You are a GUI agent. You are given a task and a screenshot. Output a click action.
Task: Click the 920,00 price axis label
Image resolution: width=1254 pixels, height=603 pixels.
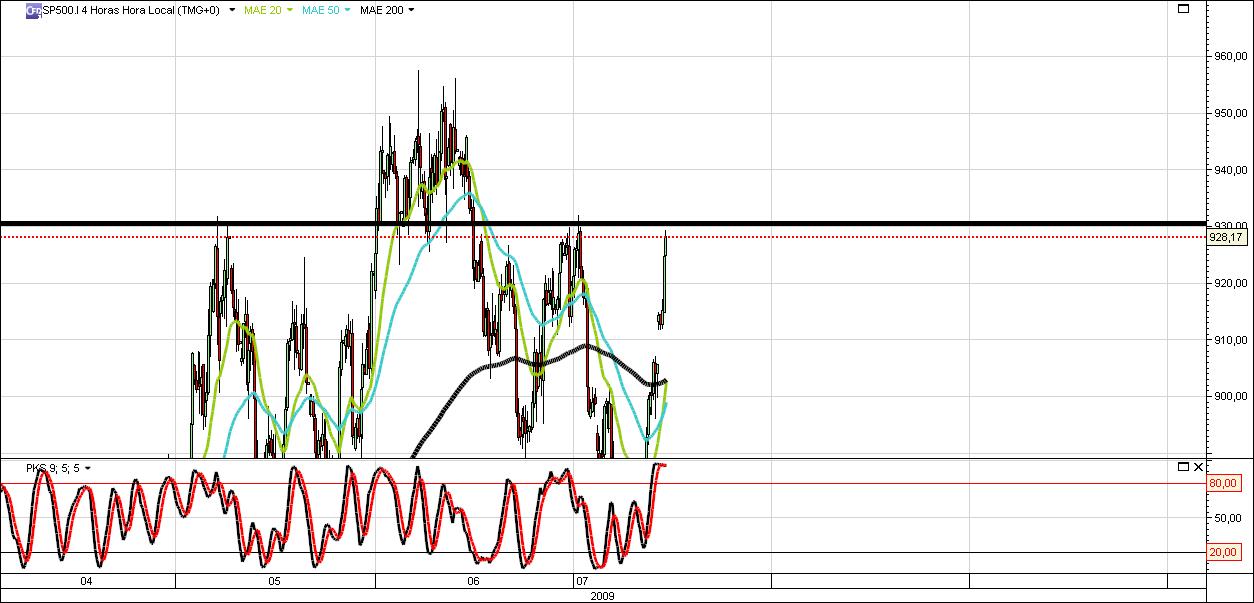(1229, 283)
